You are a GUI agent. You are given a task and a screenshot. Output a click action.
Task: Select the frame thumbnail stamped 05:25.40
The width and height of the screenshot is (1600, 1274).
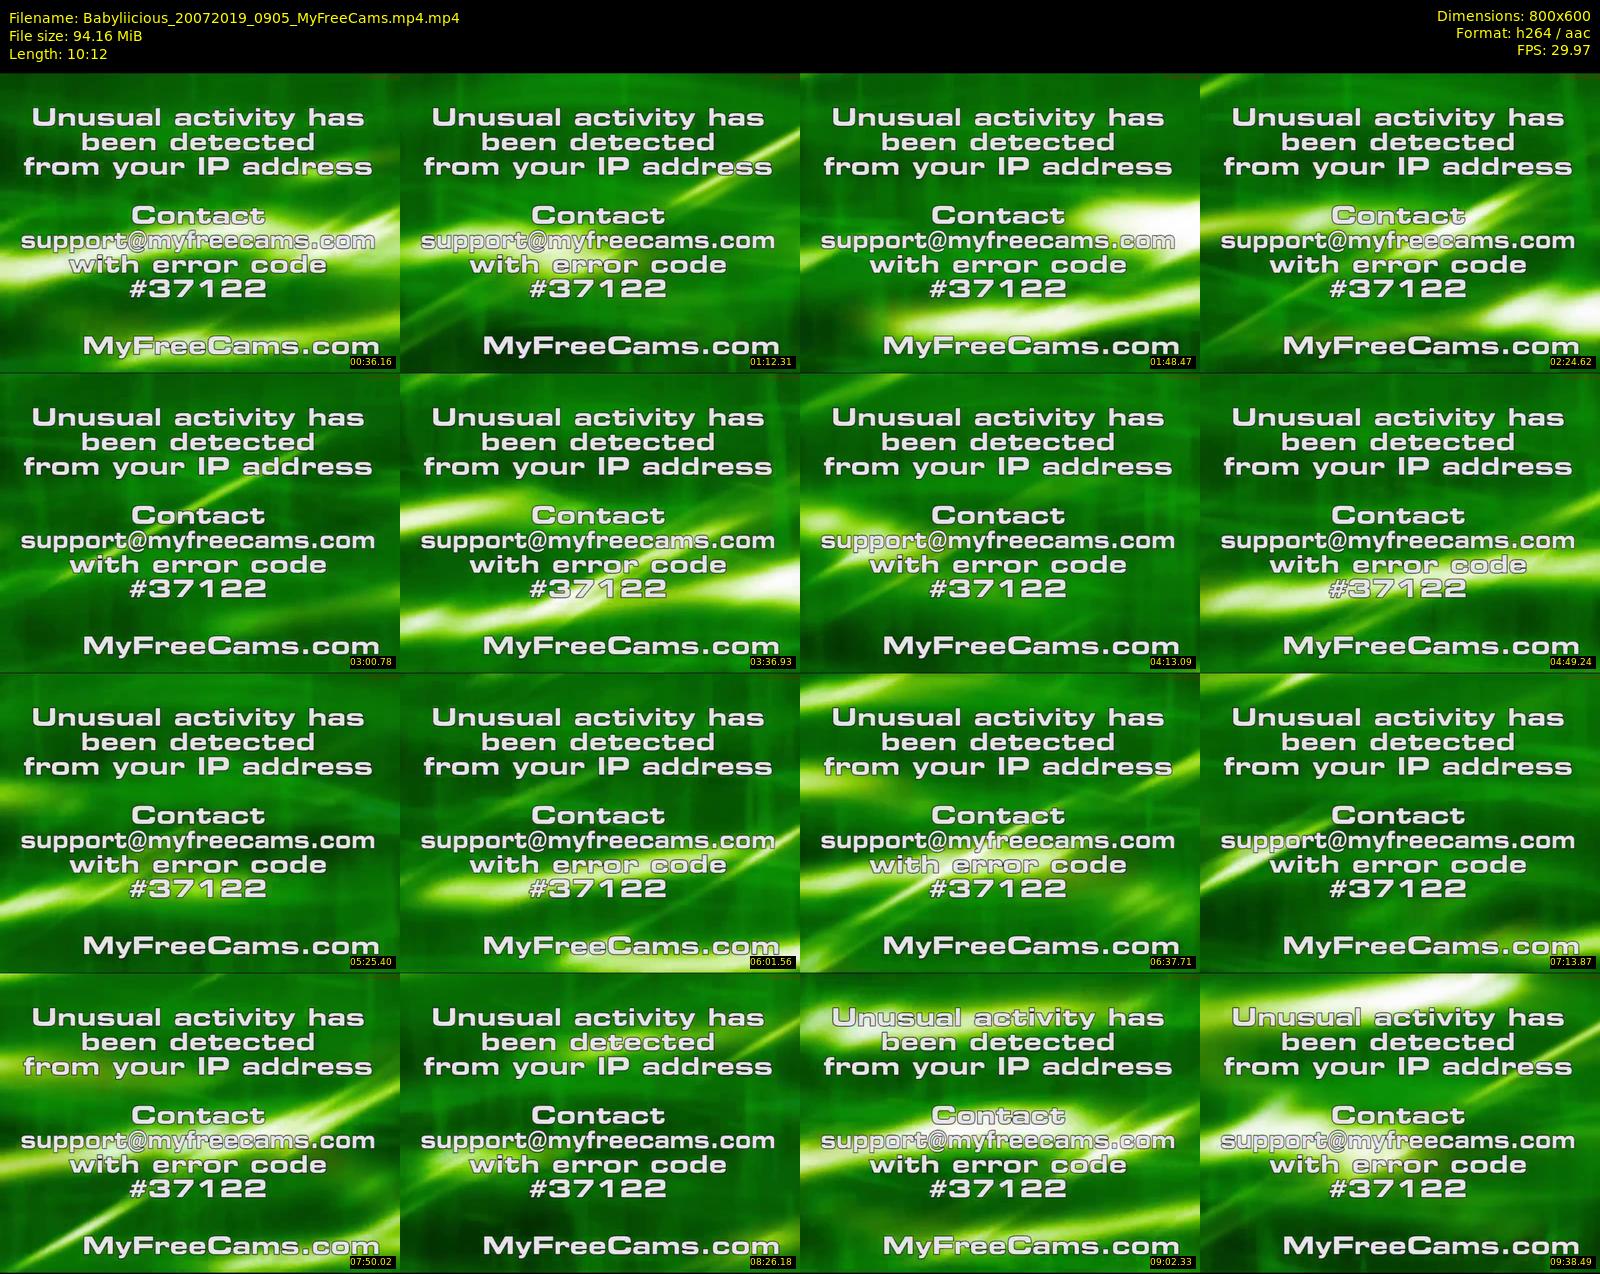[198, 822]
